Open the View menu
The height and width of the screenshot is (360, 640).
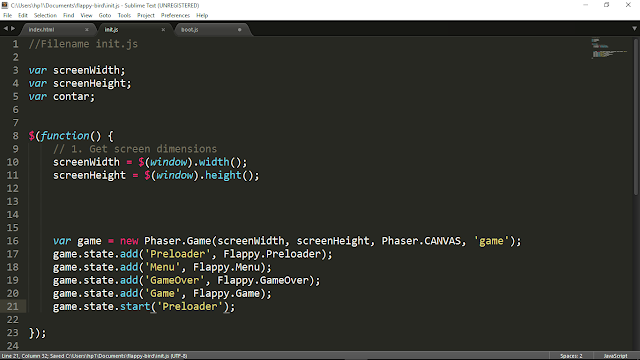click(86, 16)
